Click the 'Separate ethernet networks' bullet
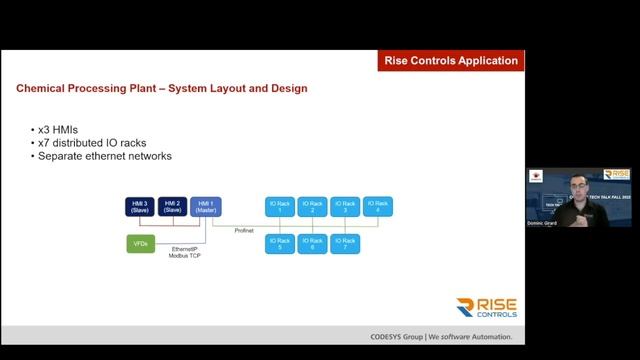Viewport: 640px width, 360px height. (104, 156)
